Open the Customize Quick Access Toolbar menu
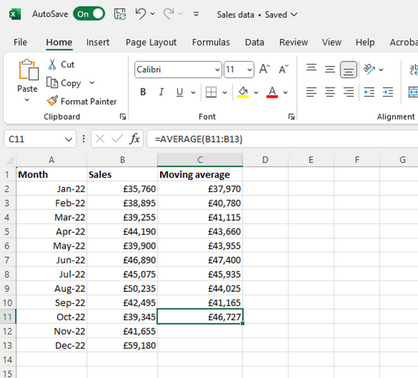The height and width of the screenshot is (378, 418). click(x=196, y=14)
